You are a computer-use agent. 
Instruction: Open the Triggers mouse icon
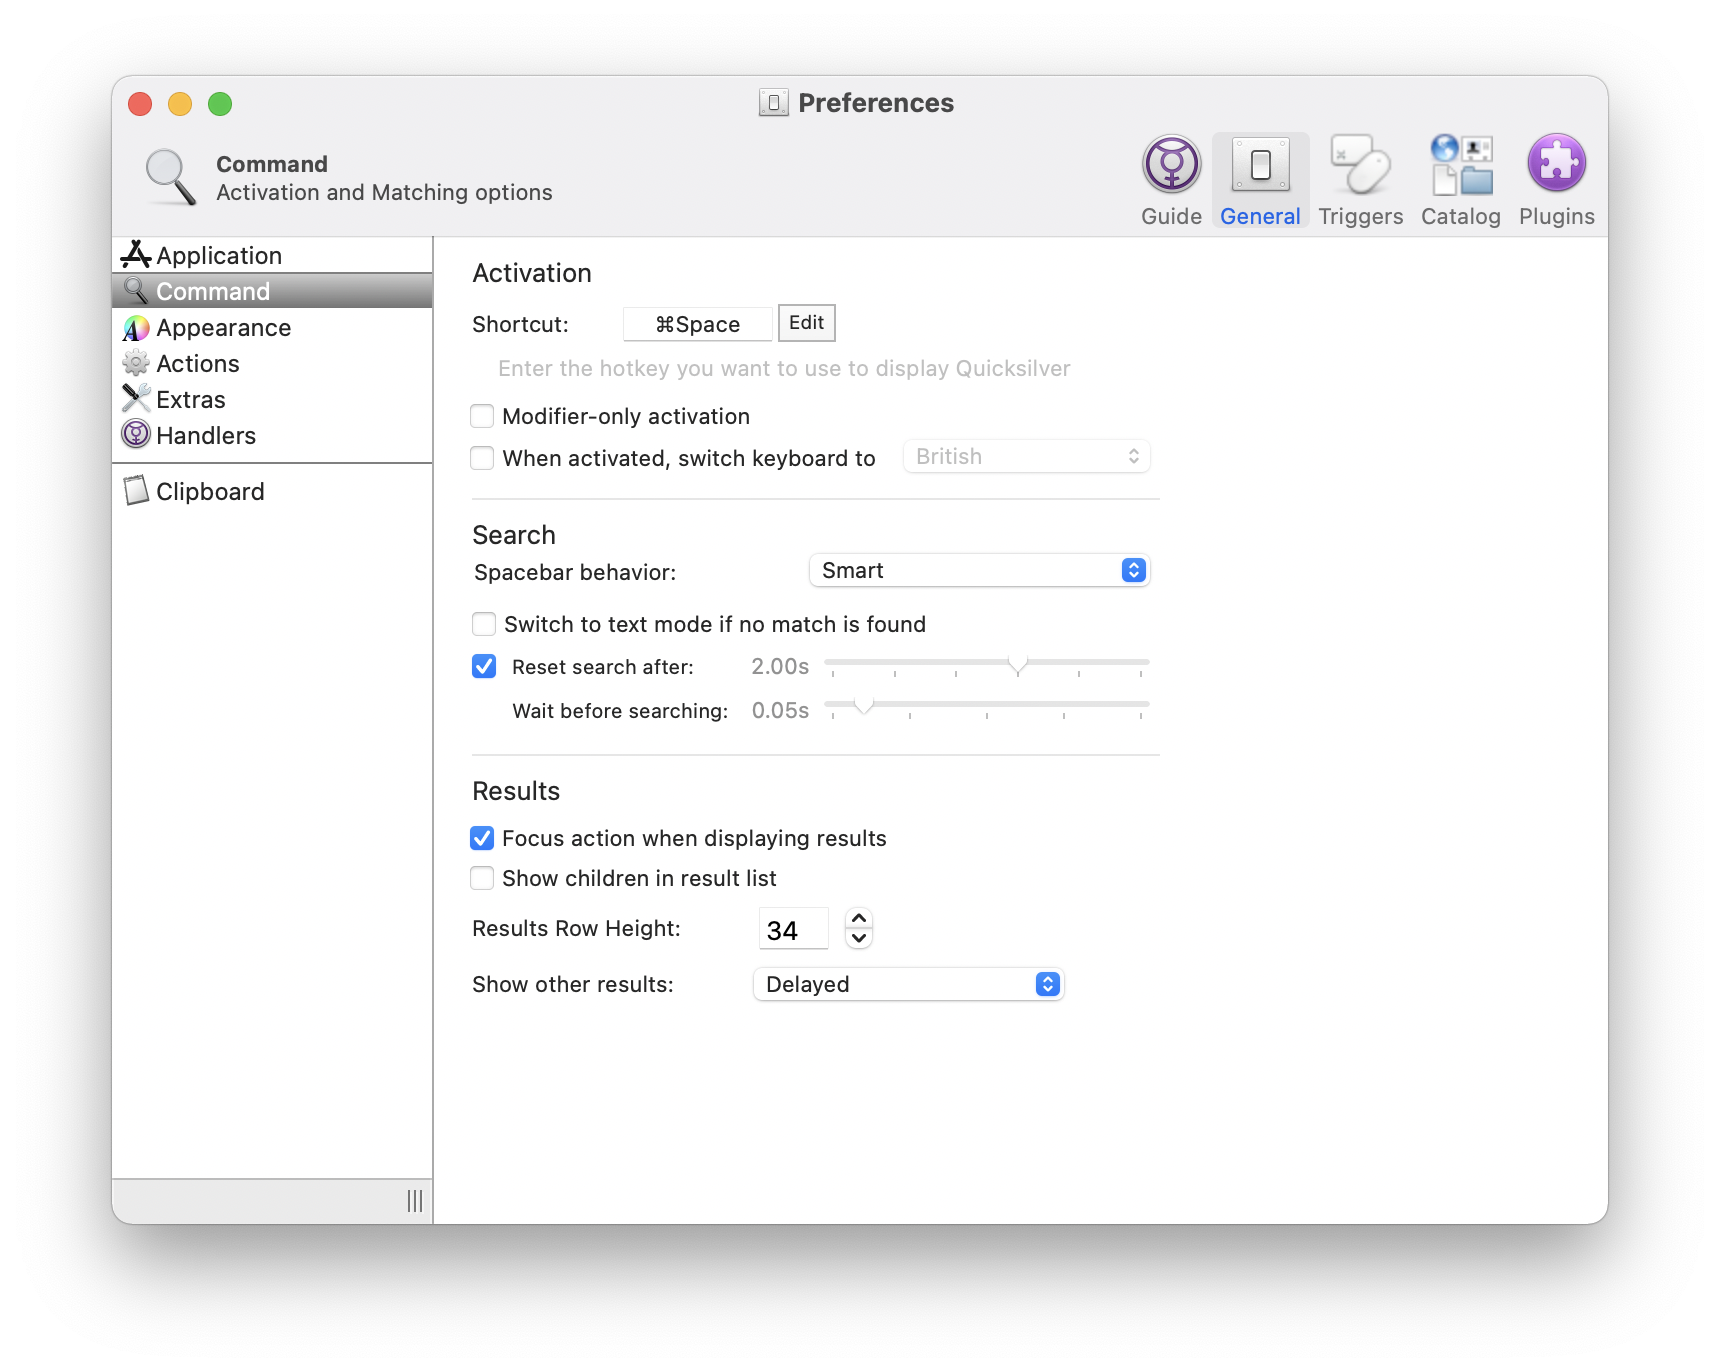(x=1360, y=165)
